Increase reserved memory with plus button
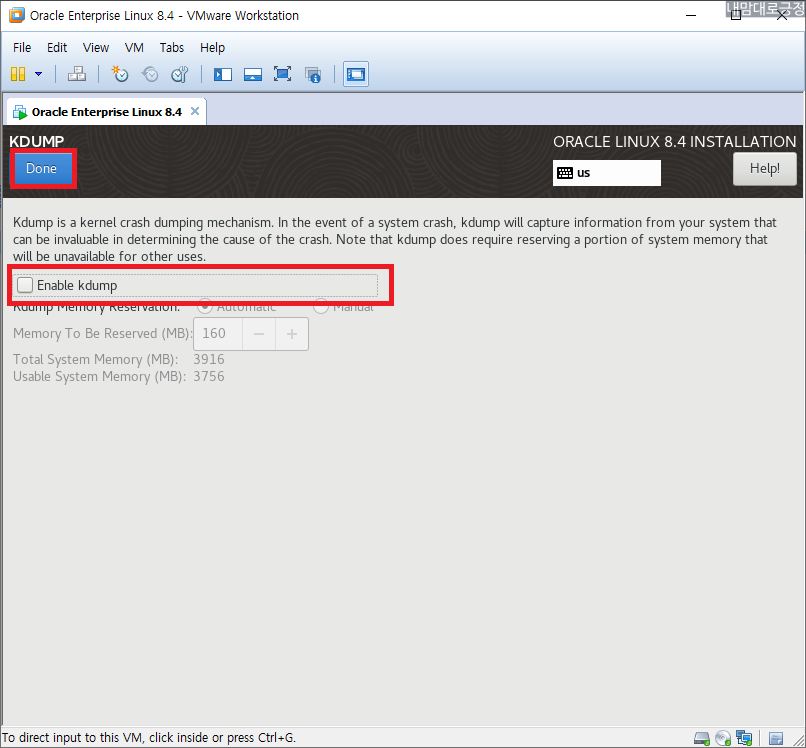806x748 pixels. tap(292, 334)
